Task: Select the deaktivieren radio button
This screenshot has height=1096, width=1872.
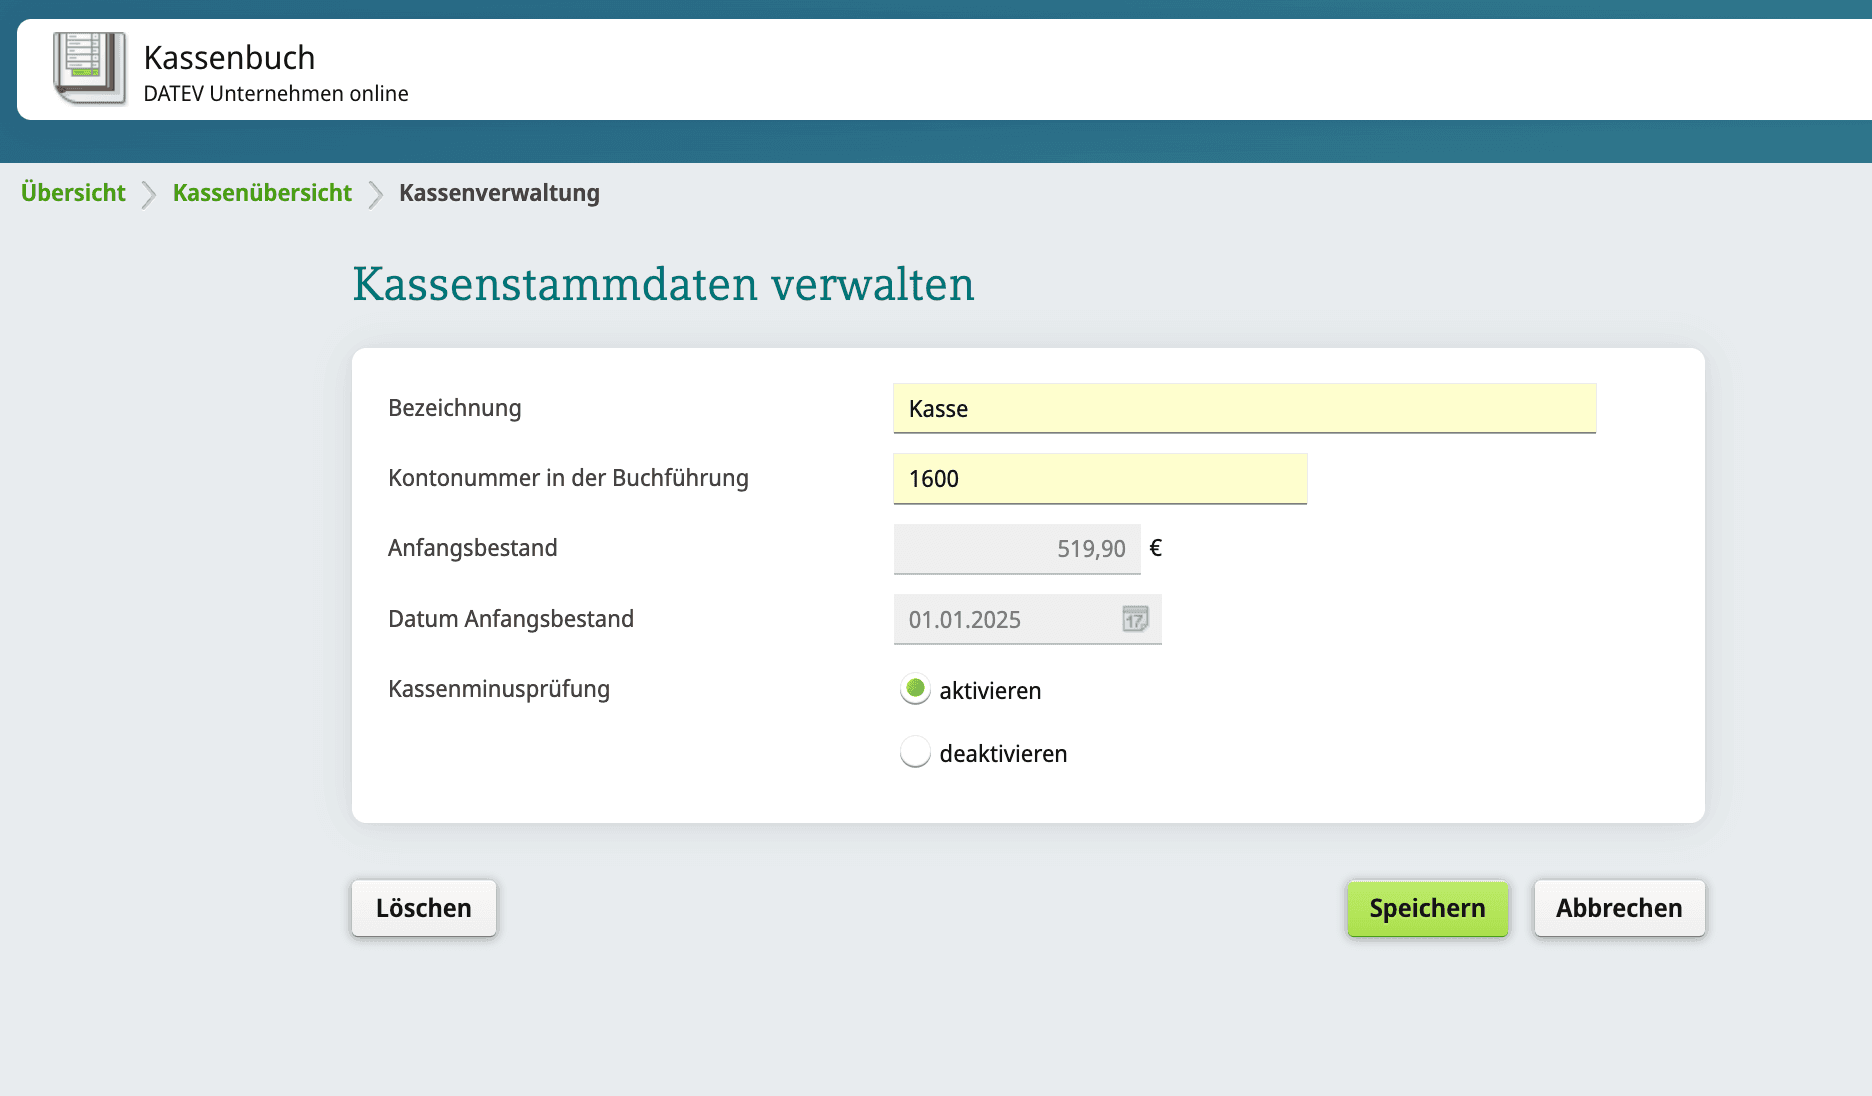Action: [915, 753]
